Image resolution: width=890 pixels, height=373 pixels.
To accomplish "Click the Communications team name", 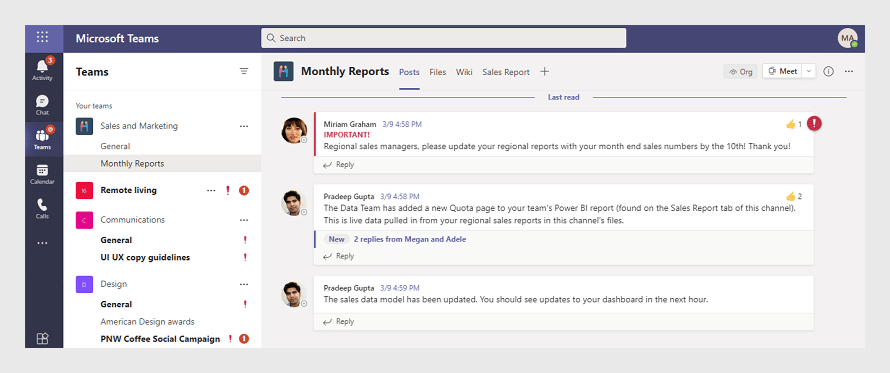I will (133, 220).
